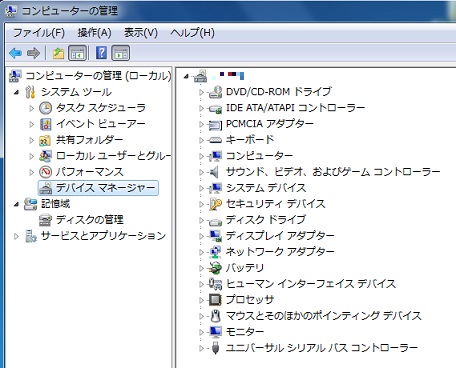The image size is (456, 368).
Task: Select サービスとアプリケーション label
Action: click(x=103, y=236)
